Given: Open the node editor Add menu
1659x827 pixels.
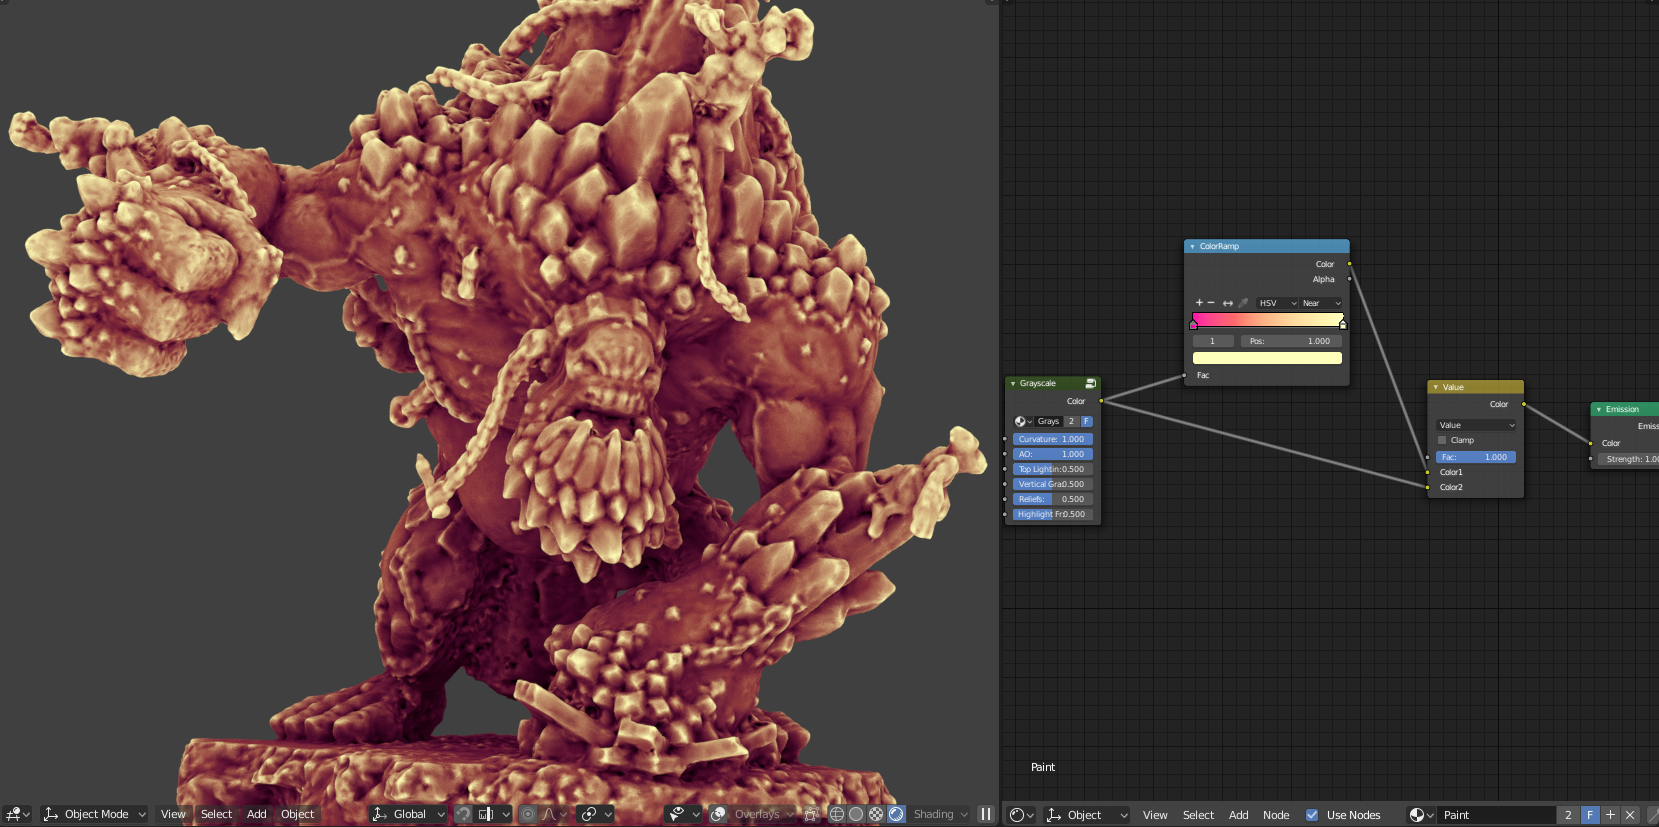Looking at the screenshot, I should 1238,815.
